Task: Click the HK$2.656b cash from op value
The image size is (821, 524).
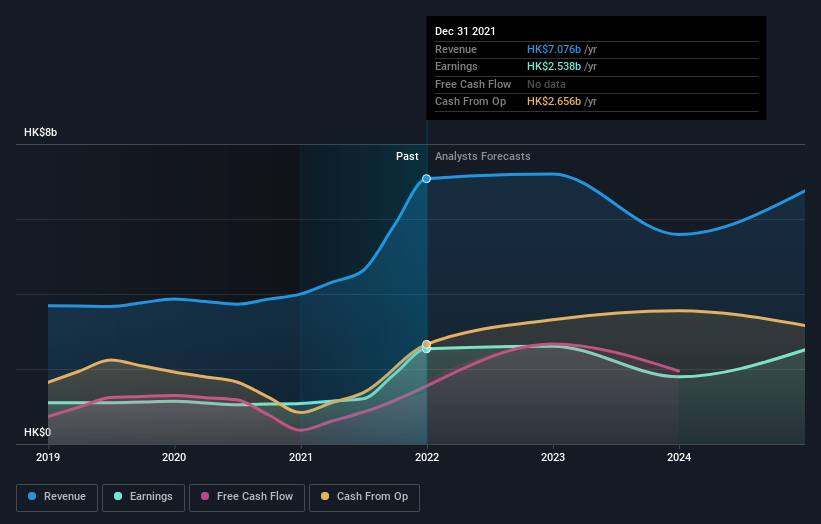Action: coord(554,102)
